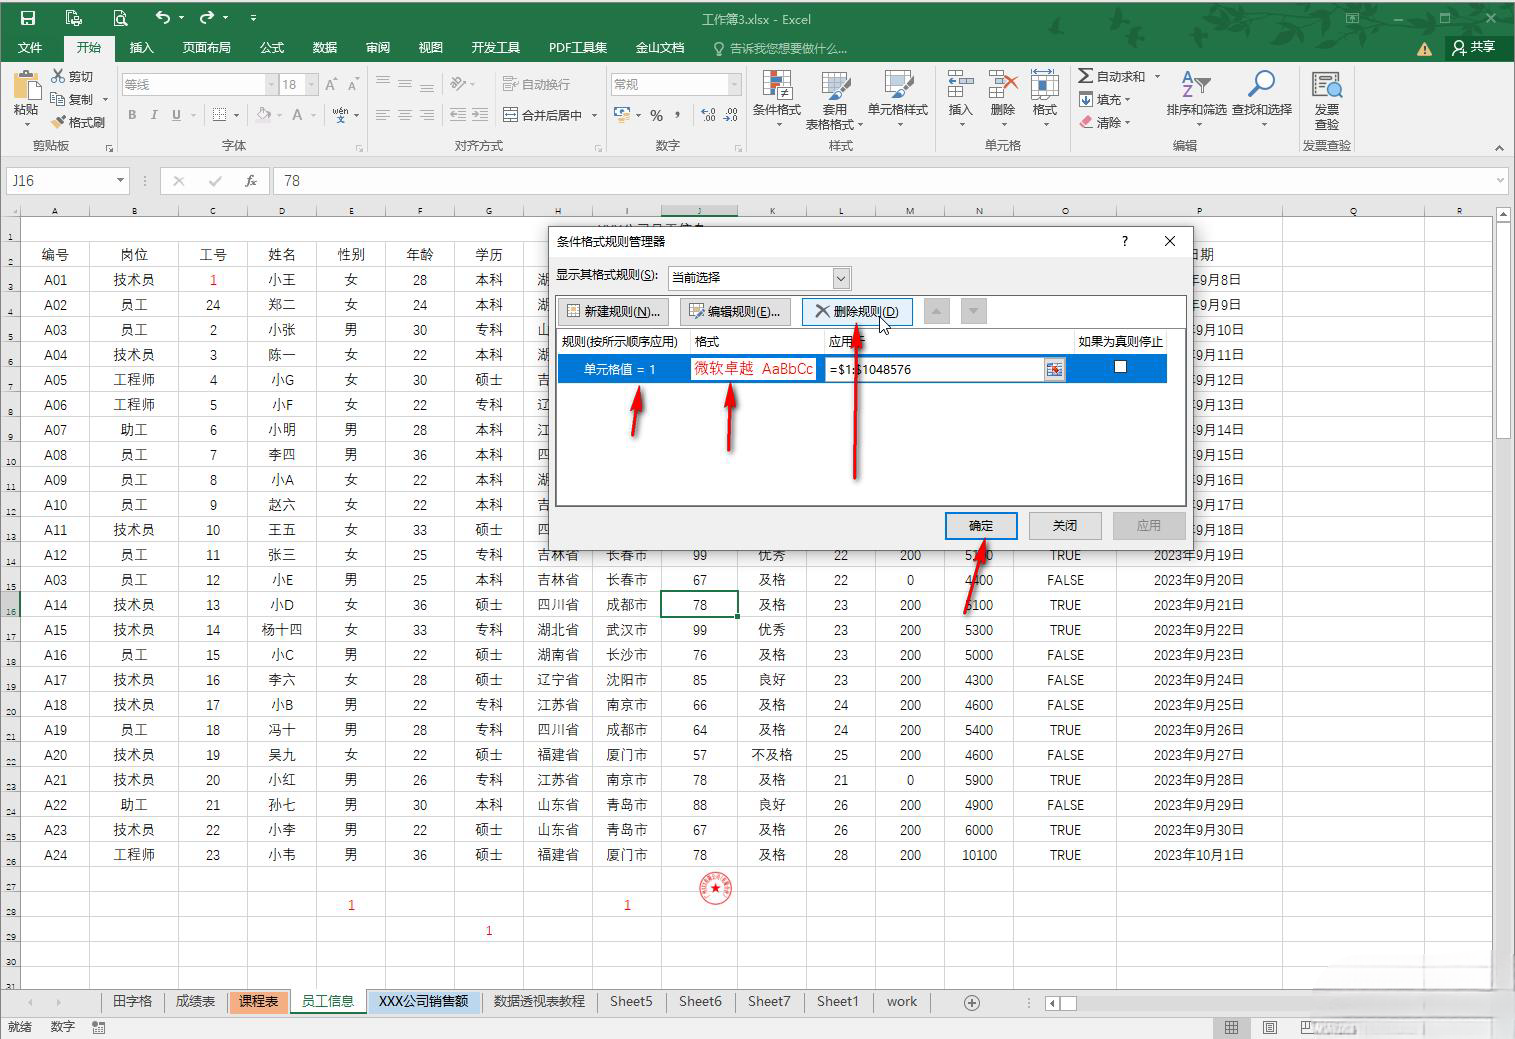Click the quick print icon
Viewport: 1515px width, 1039px height.
point(73,18)
